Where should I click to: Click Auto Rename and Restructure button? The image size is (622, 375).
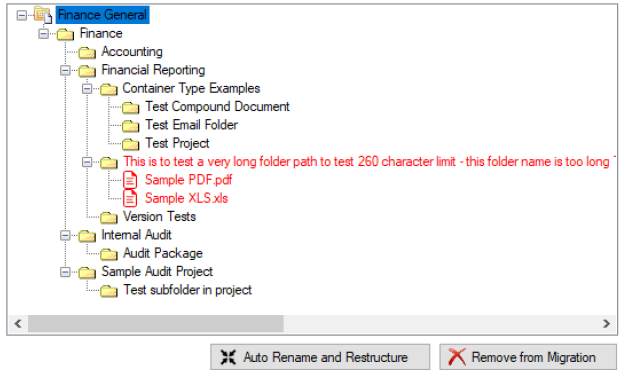(x=320, y=357)
